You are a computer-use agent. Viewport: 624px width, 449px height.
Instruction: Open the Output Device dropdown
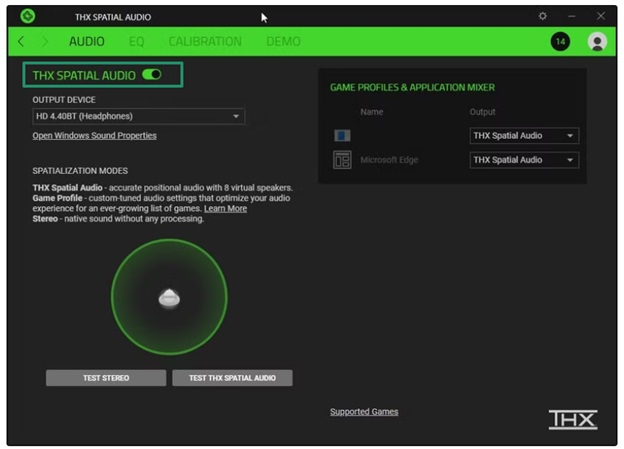[138, 116]
